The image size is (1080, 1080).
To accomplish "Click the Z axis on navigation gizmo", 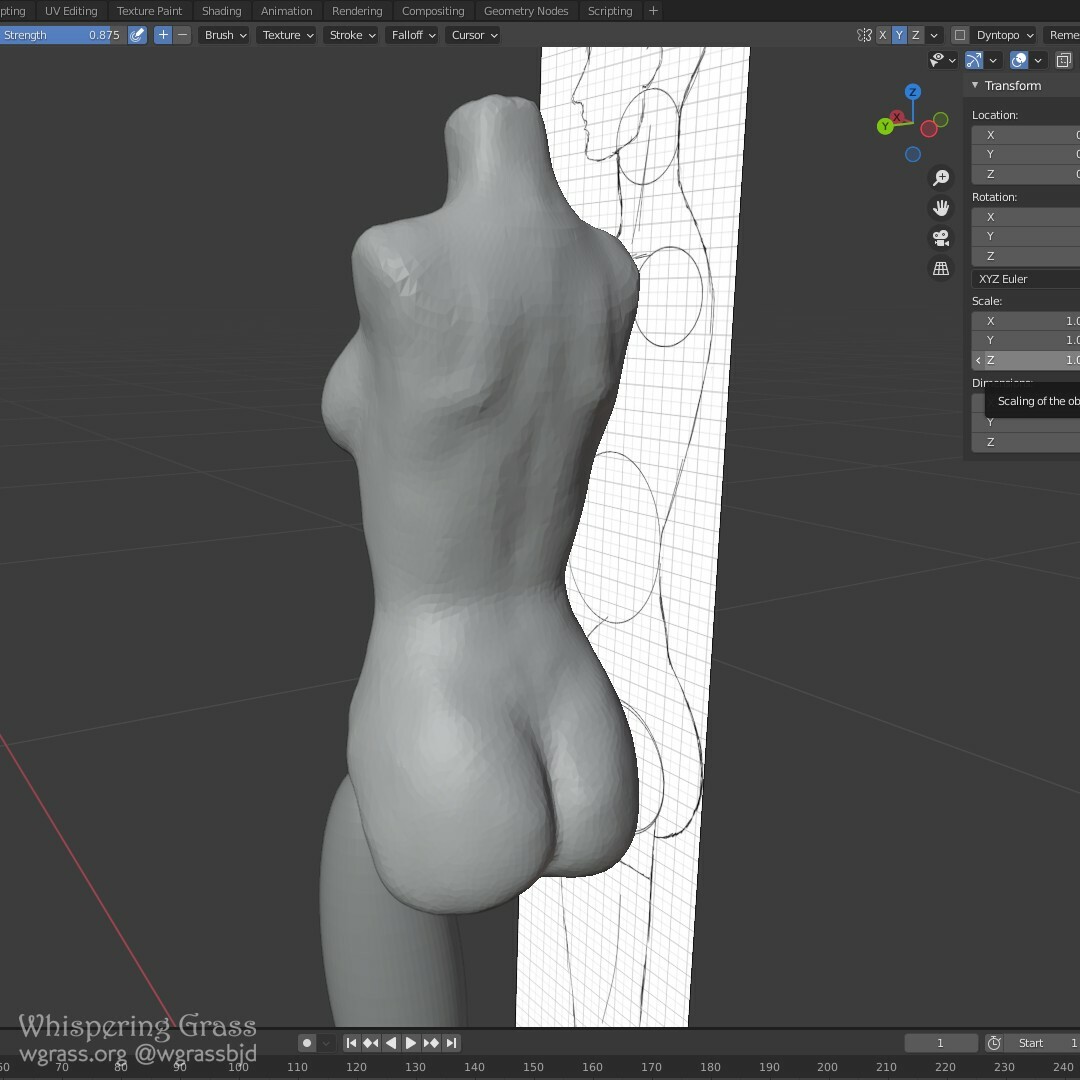I will tap(913, 92).
